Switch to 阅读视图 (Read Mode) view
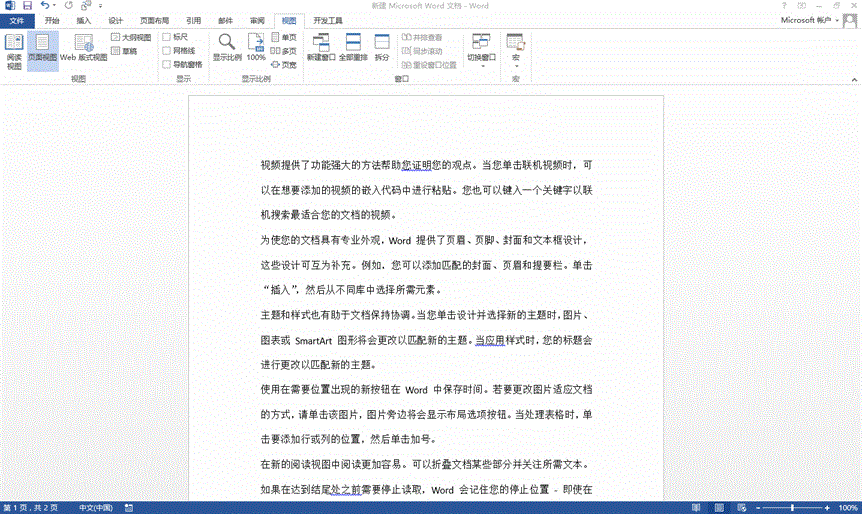Viewport: 862px width, 514px height. [x=14, y=51]
